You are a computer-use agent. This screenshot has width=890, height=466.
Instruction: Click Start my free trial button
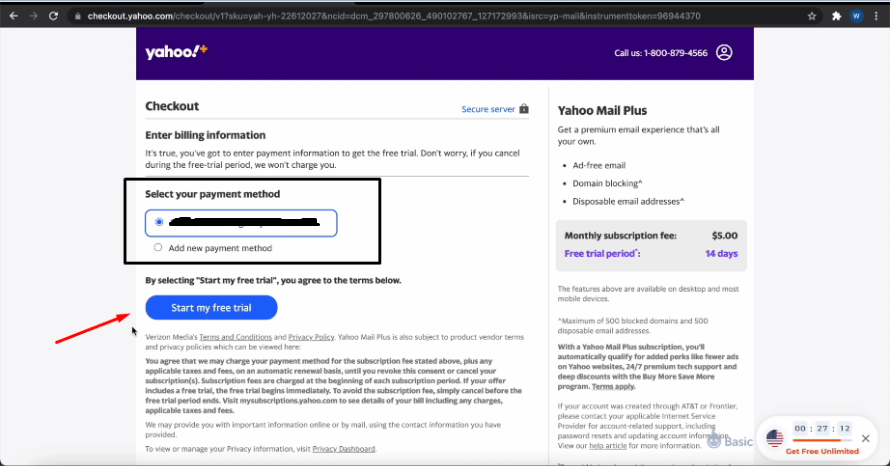point(211,308)
